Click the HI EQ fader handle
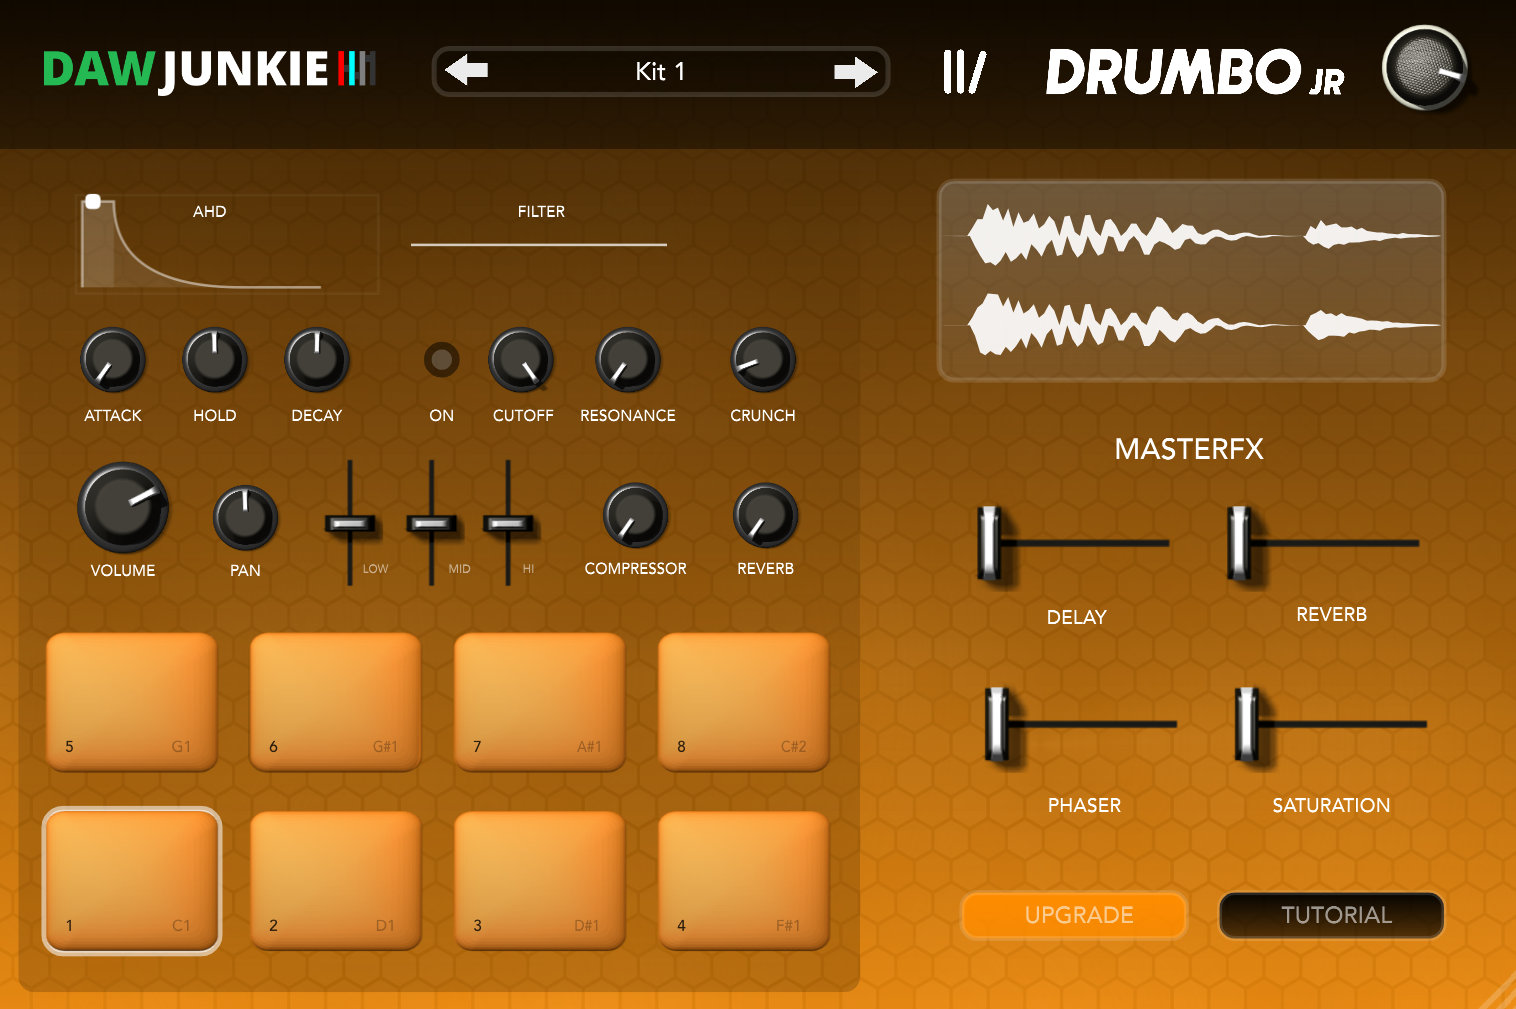The image size is (1516, 1009). tap(508, 524)
